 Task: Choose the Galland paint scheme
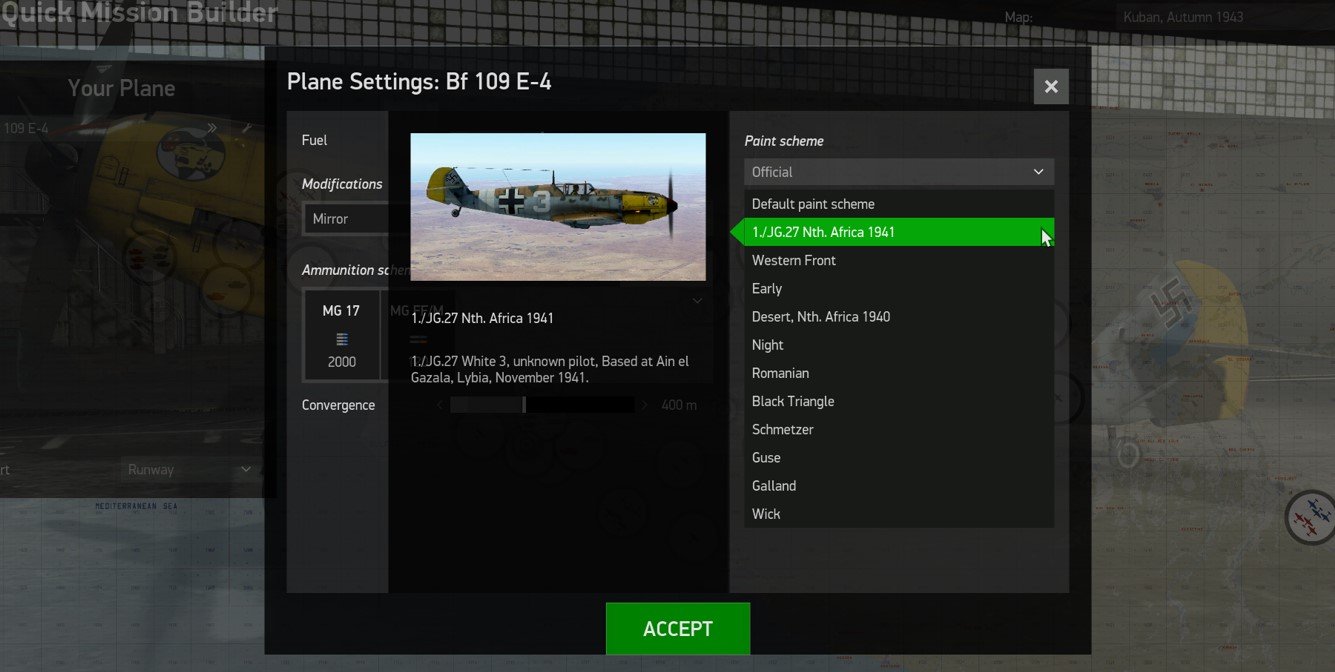(x=899, y=485)
